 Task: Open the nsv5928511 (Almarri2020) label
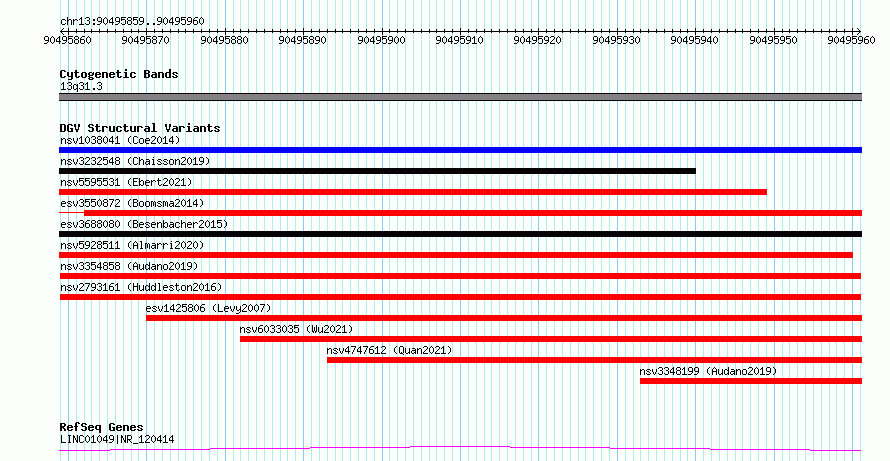(132, 245)
